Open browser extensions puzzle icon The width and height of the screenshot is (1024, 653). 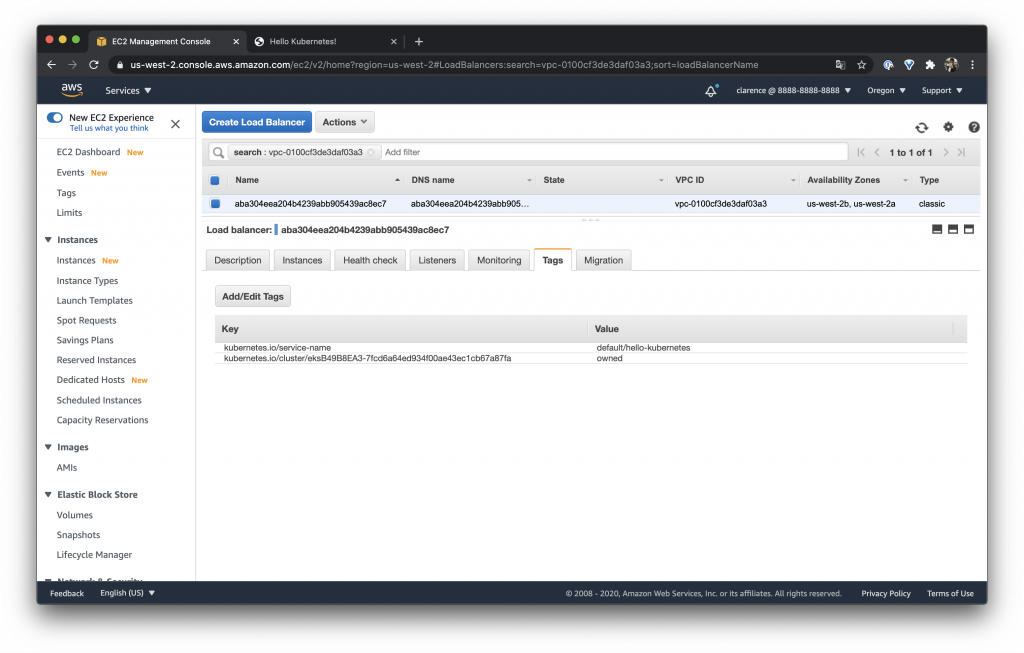(930, 65)
